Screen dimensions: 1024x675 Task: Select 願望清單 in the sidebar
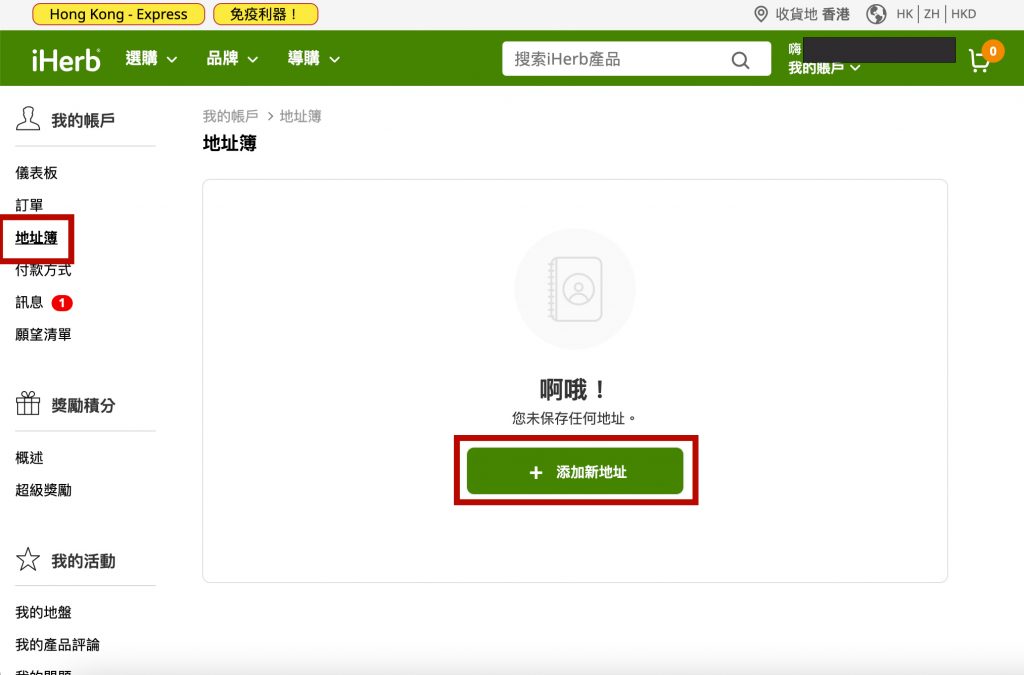pos(43,335)
